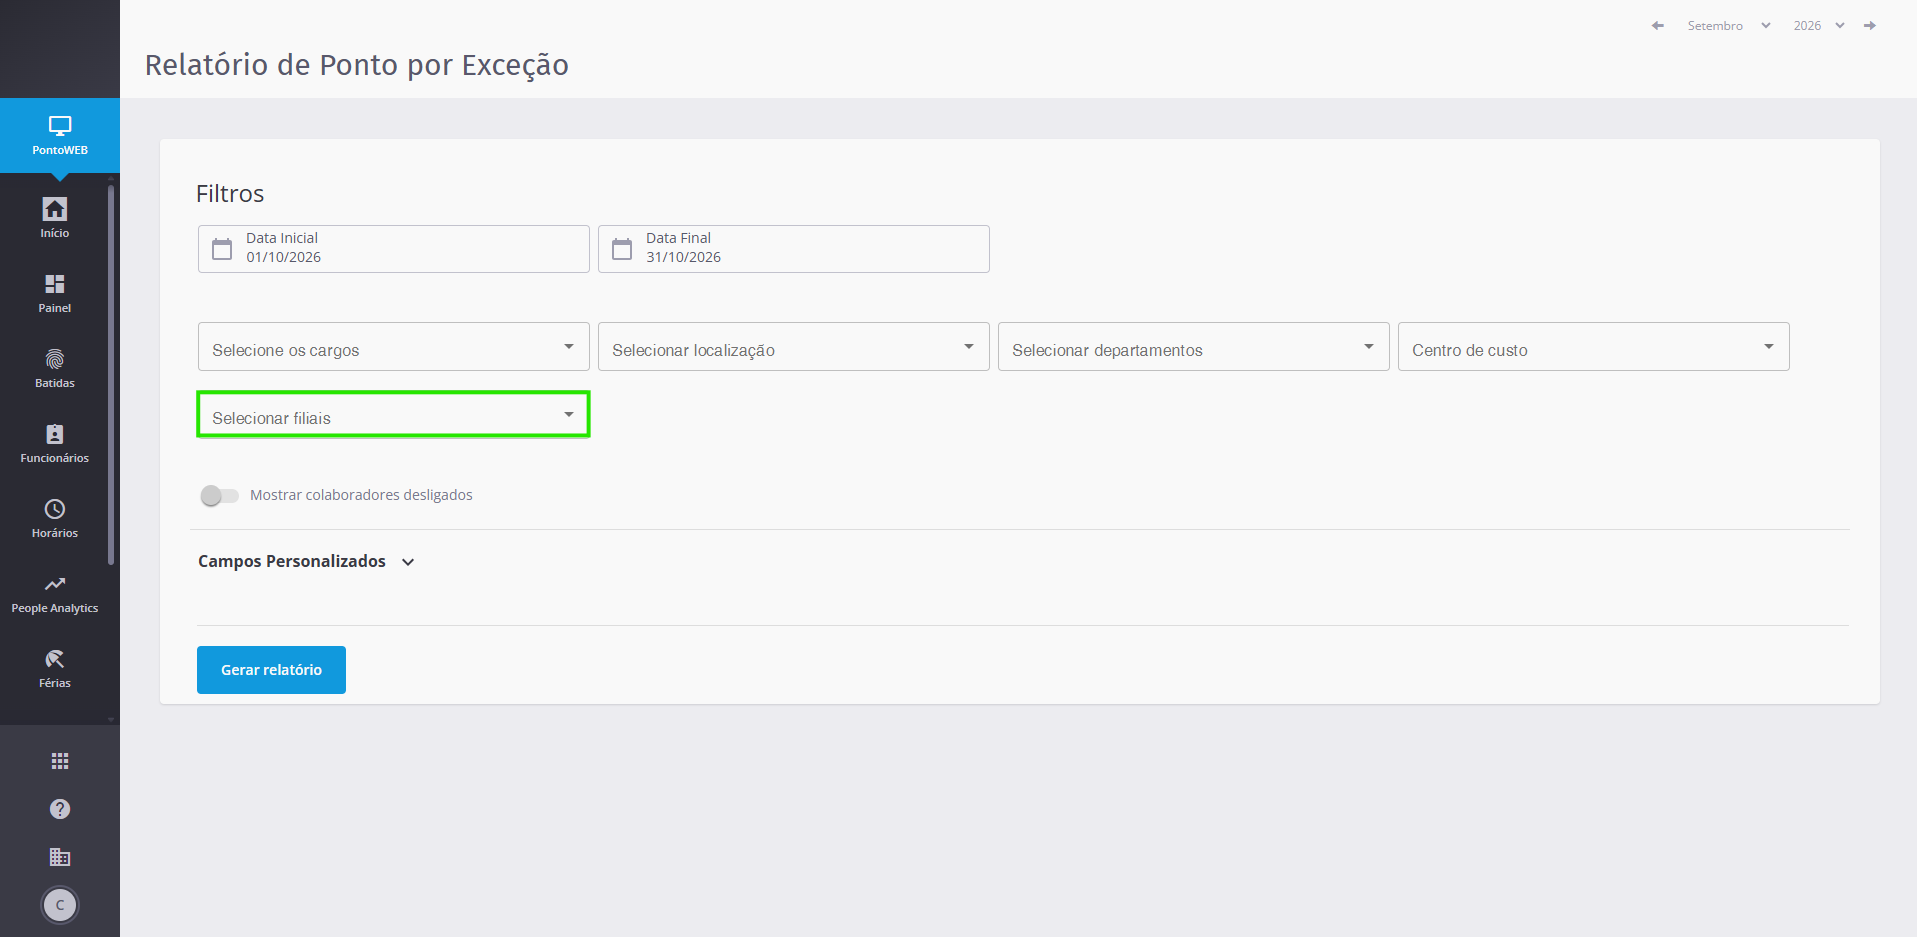Open the Setembro month selector
1917x937 pixels.
(x=1729, y=26)
